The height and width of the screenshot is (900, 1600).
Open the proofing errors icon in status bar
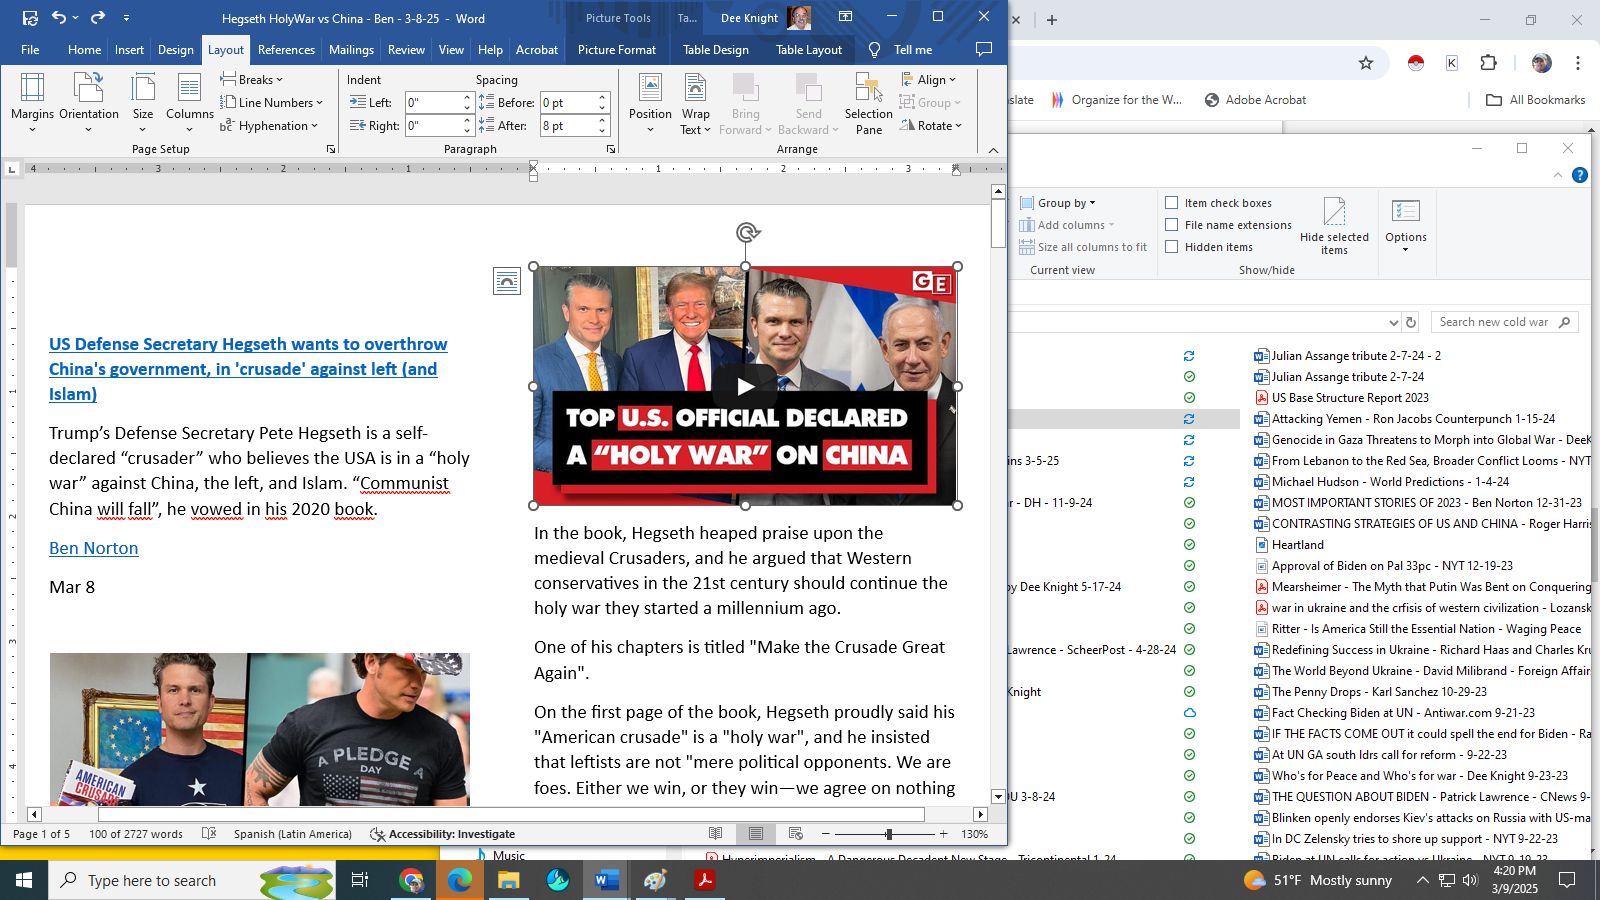(209, 833)
